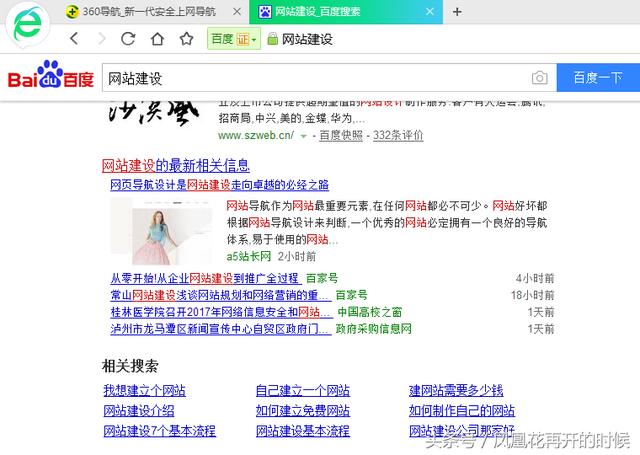Open the 百度 证 certificate dropdown

pyautogui.click(x=234, y=39)
